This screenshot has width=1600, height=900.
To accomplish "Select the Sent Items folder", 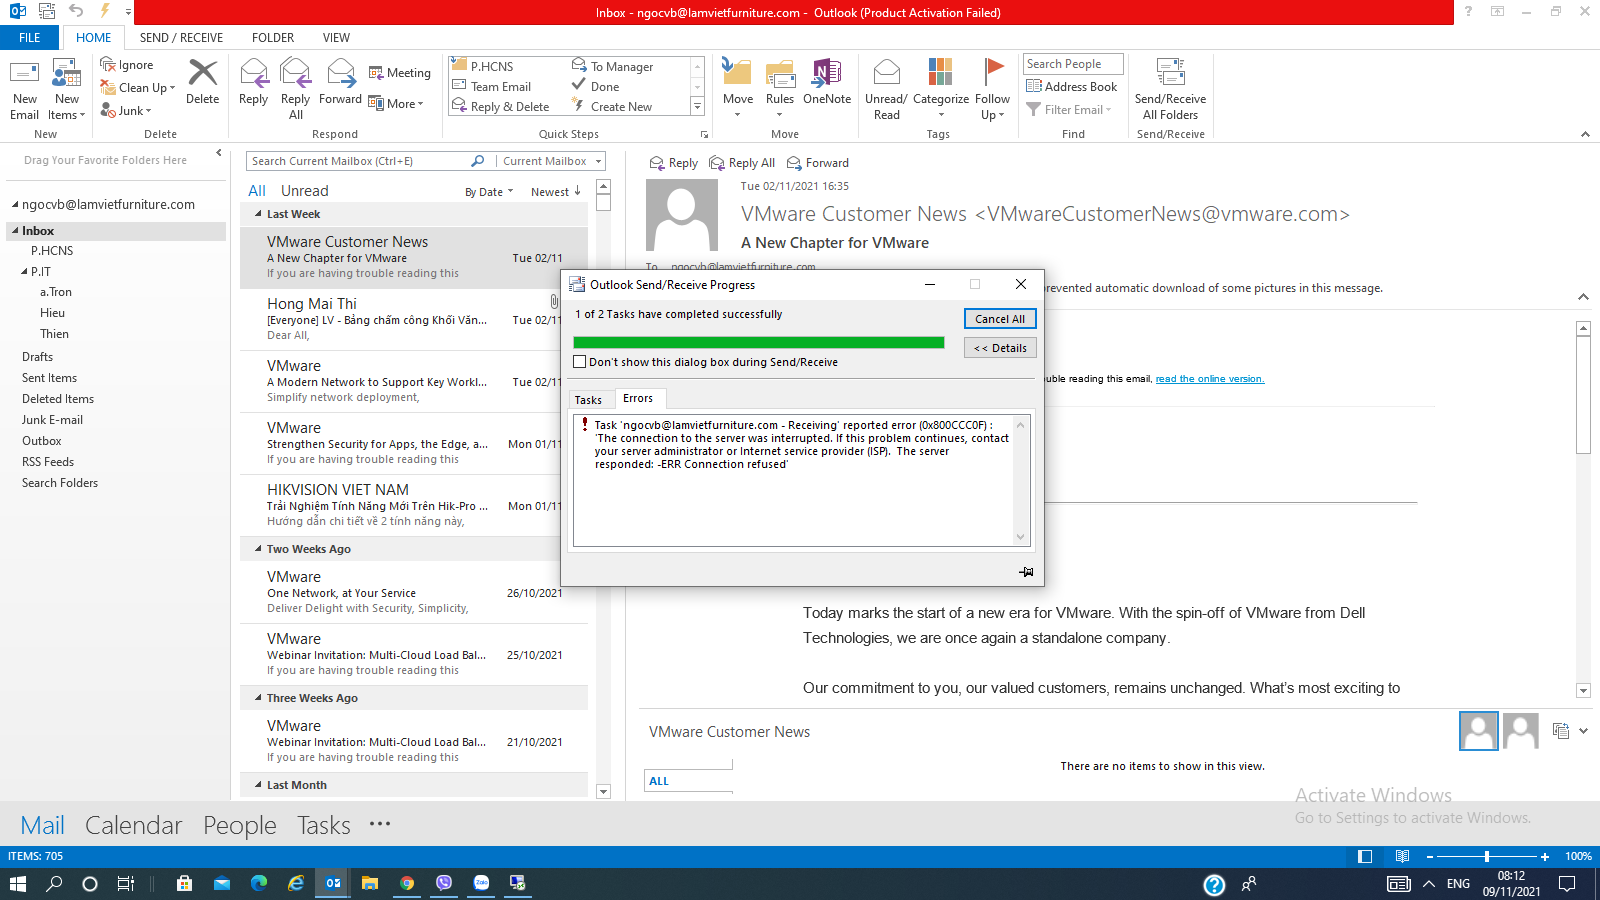I will pyautogui.click(x=49, y=378).
